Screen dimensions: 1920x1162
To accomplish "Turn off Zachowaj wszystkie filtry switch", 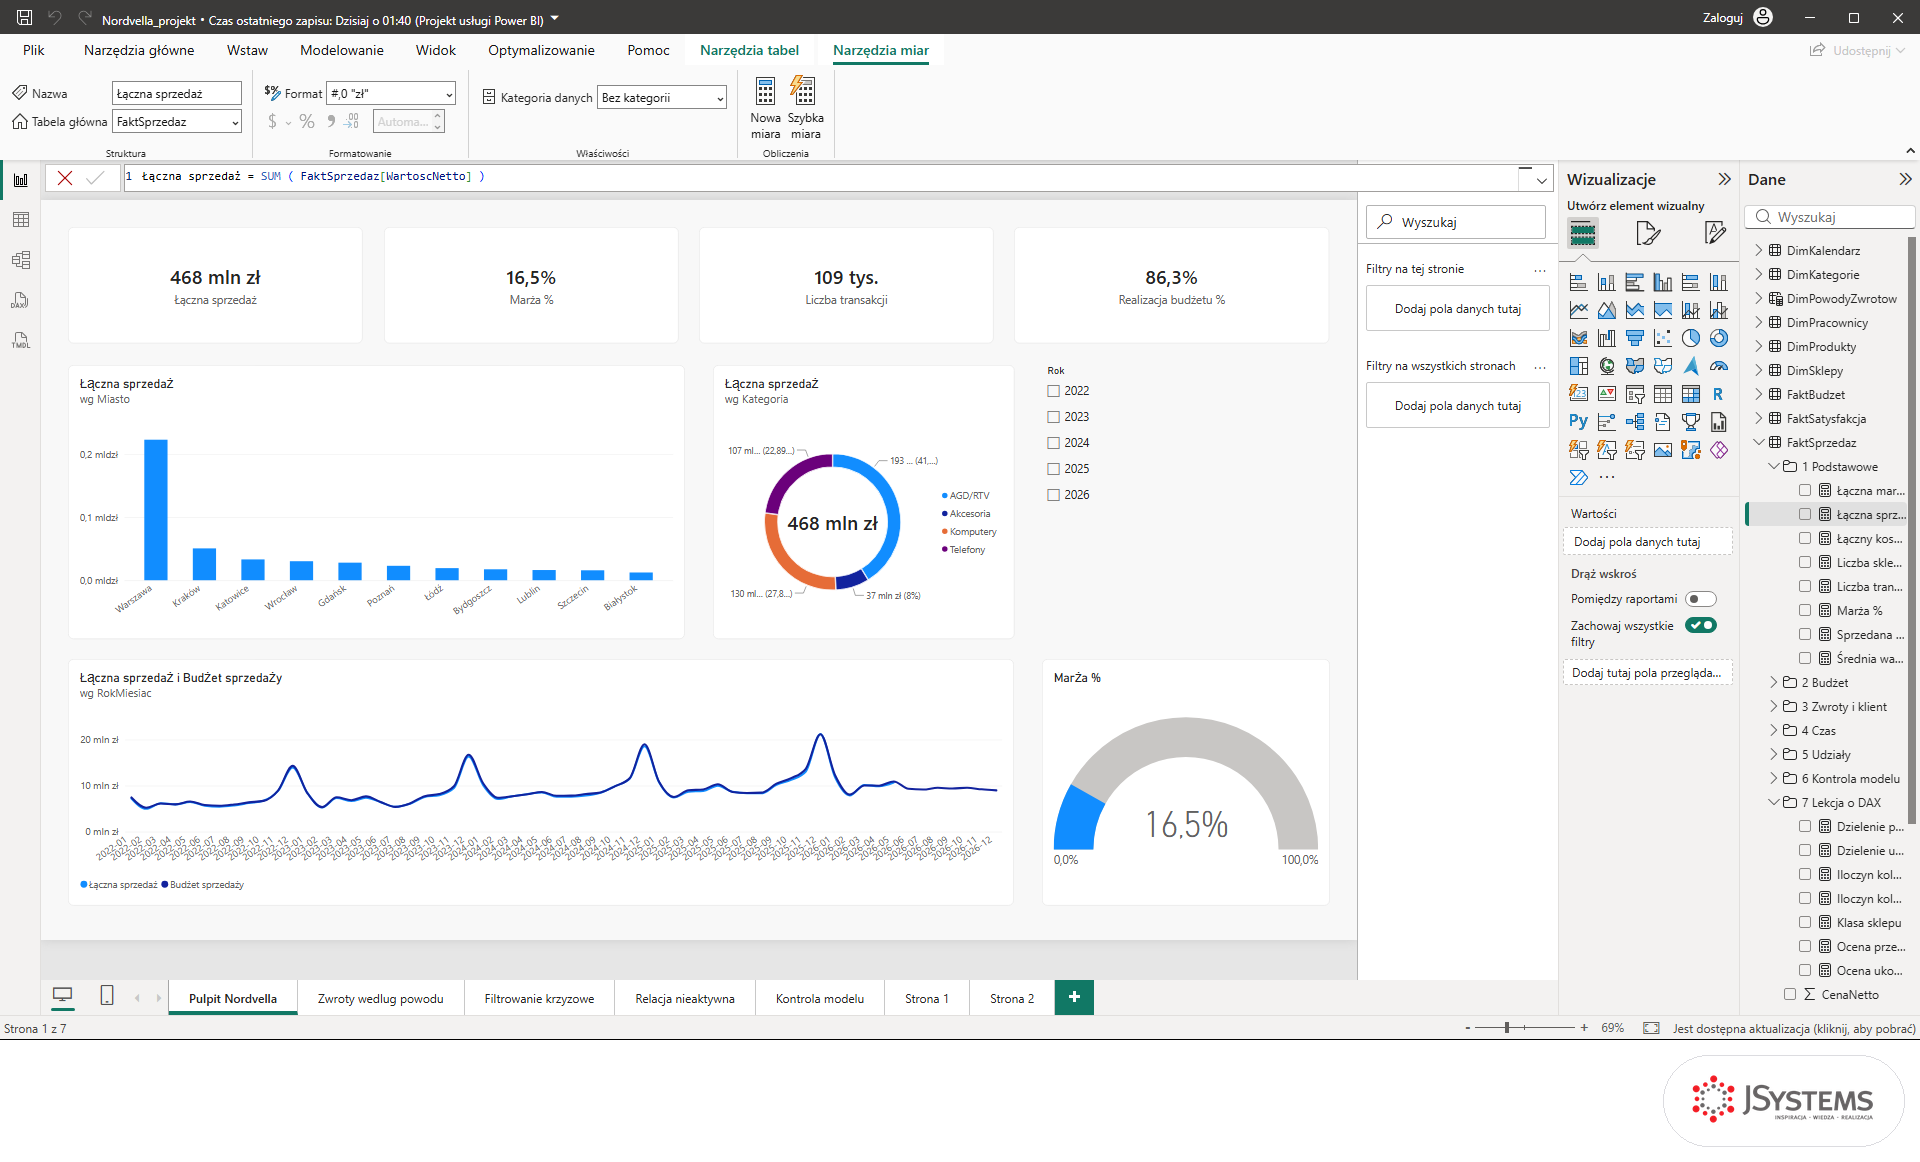I will click(x=1700, y=625).
